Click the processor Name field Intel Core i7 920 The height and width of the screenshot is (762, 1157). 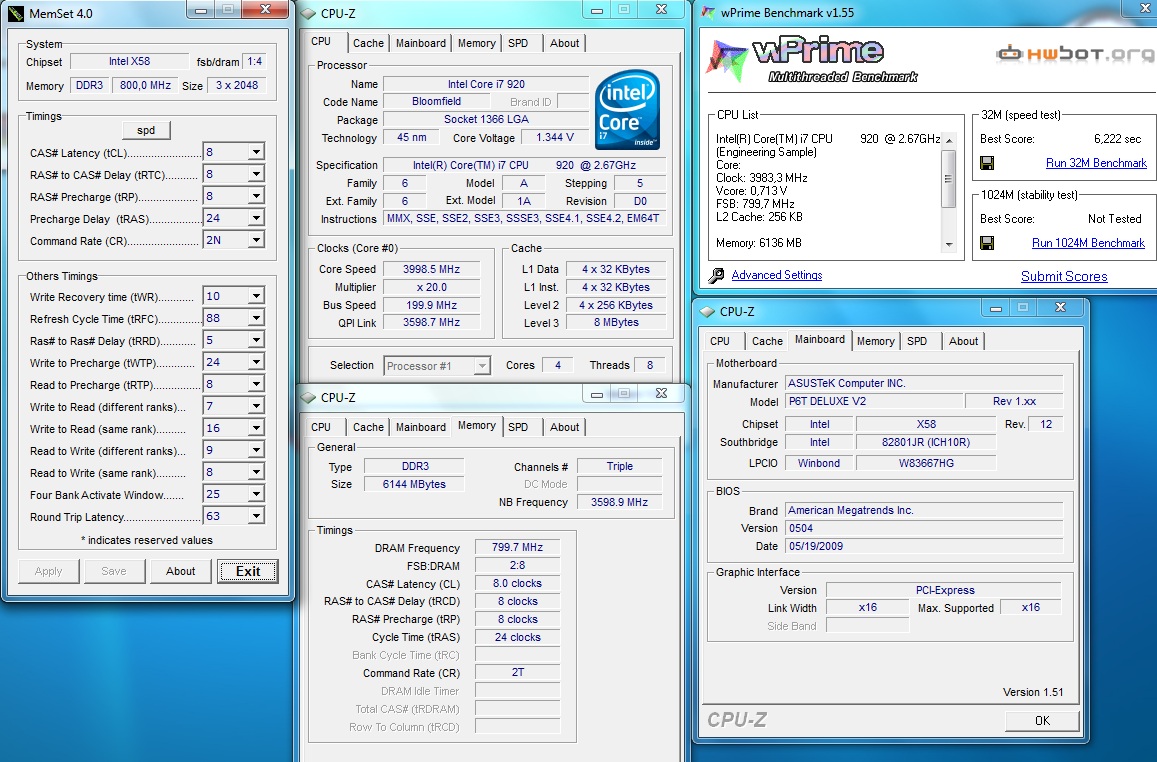(x=486, y=84)
